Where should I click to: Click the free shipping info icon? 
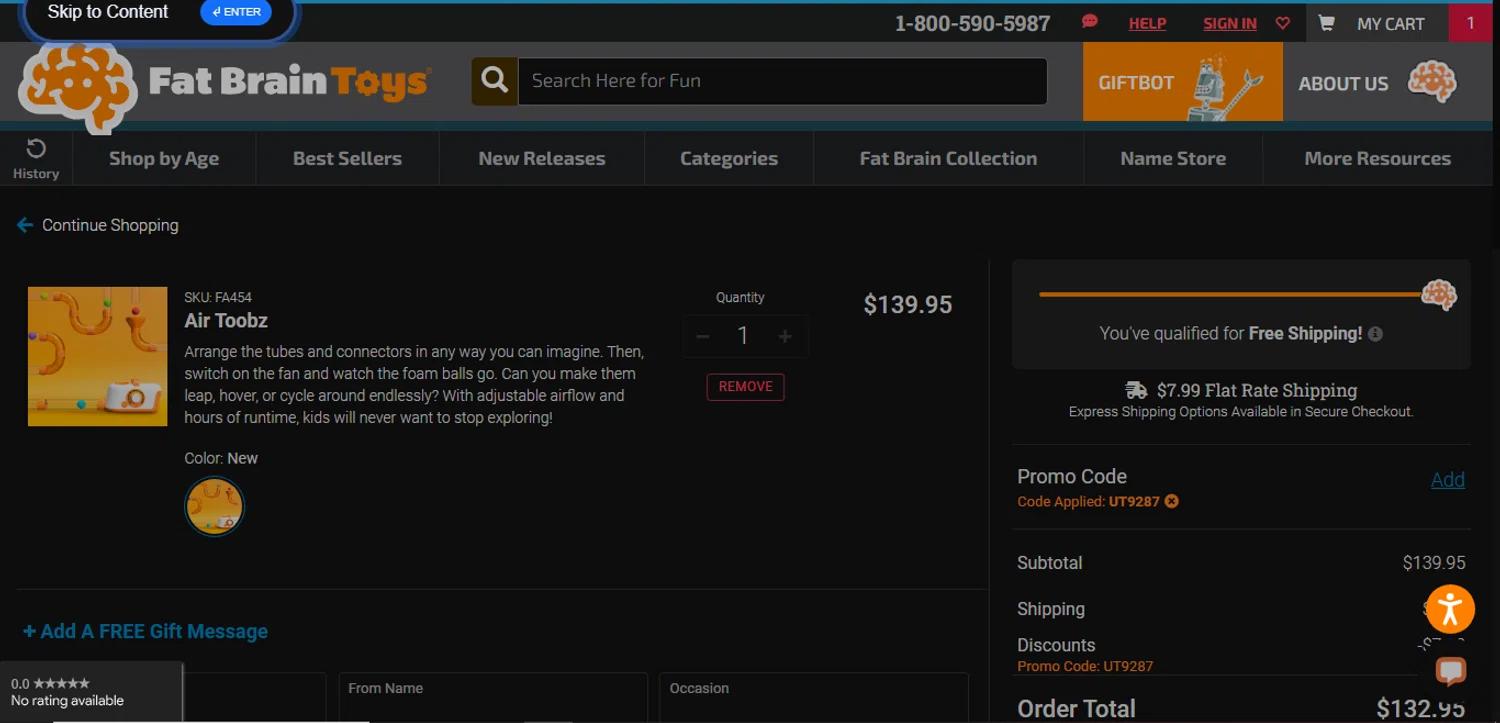(x=1375, y=334)
